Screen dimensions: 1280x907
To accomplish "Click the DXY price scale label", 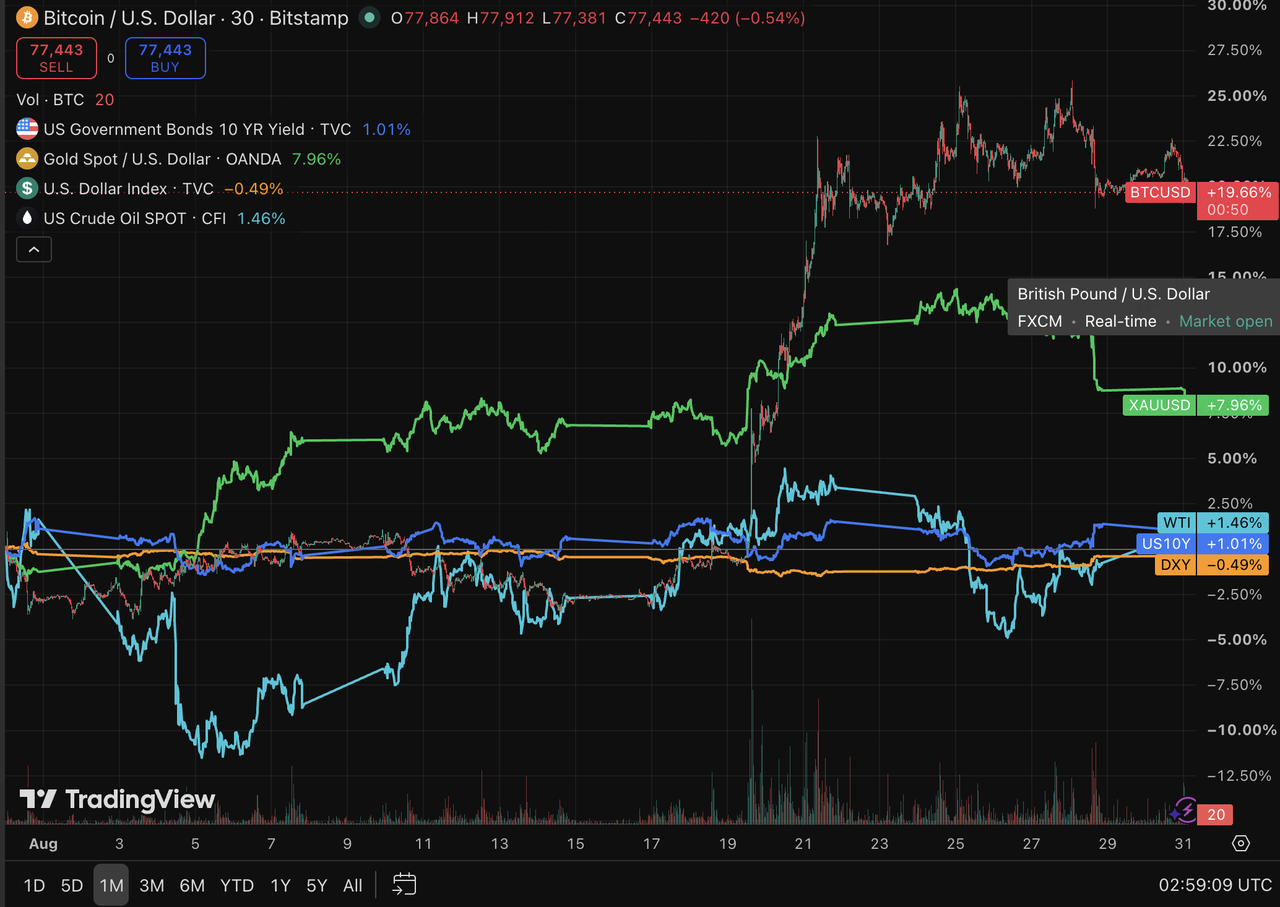I will pyautogui.click(x=1176, y=565).
